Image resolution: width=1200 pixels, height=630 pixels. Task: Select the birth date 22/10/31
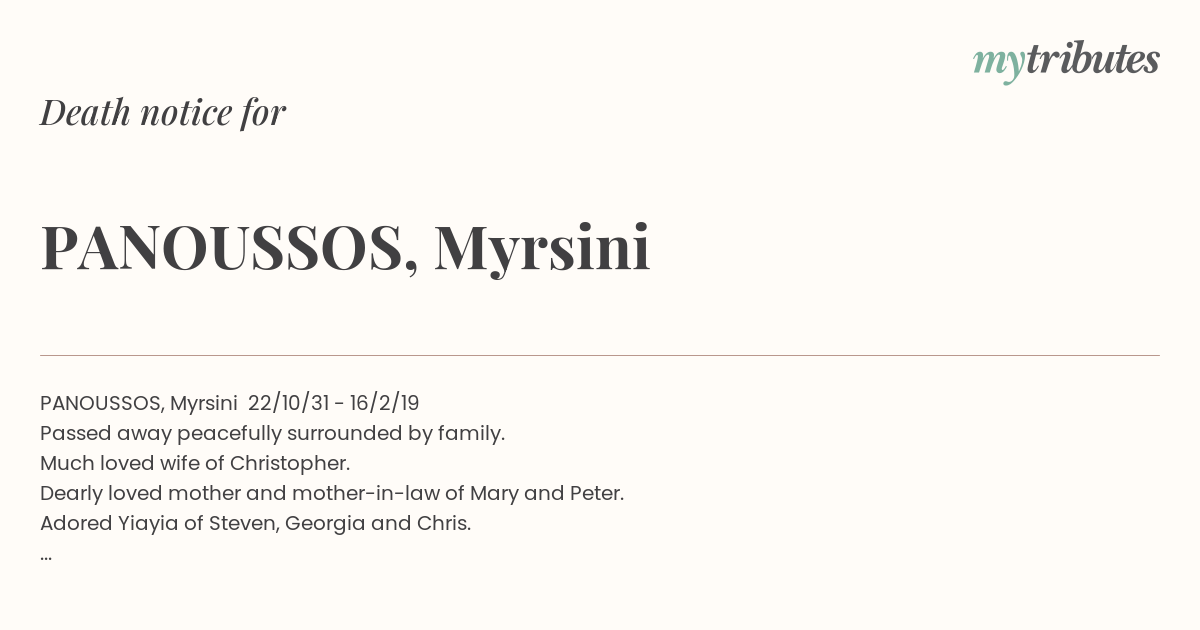pyautogui.click(x=288, y=404)
